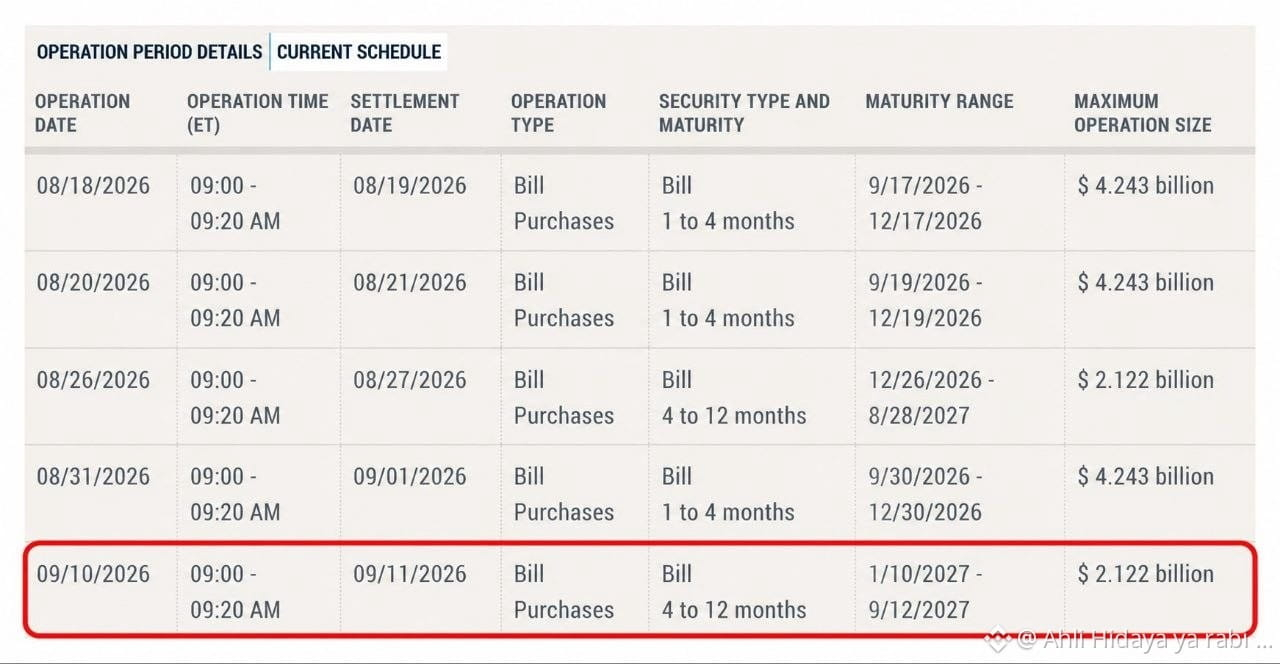Click the Operation Time (ET) column header
The height and width of the screenshot is (664, 1280).
(x=257, y=113)
